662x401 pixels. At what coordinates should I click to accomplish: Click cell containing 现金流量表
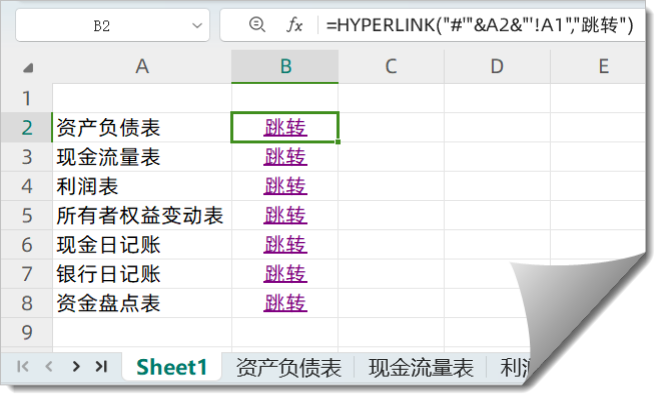(142, 157)
